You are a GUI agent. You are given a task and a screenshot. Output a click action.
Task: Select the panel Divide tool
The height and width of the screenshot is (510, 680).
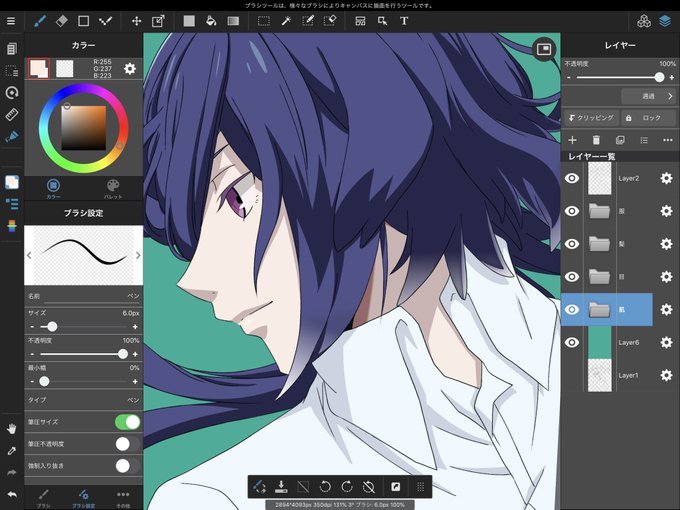[x=360, y=21]
